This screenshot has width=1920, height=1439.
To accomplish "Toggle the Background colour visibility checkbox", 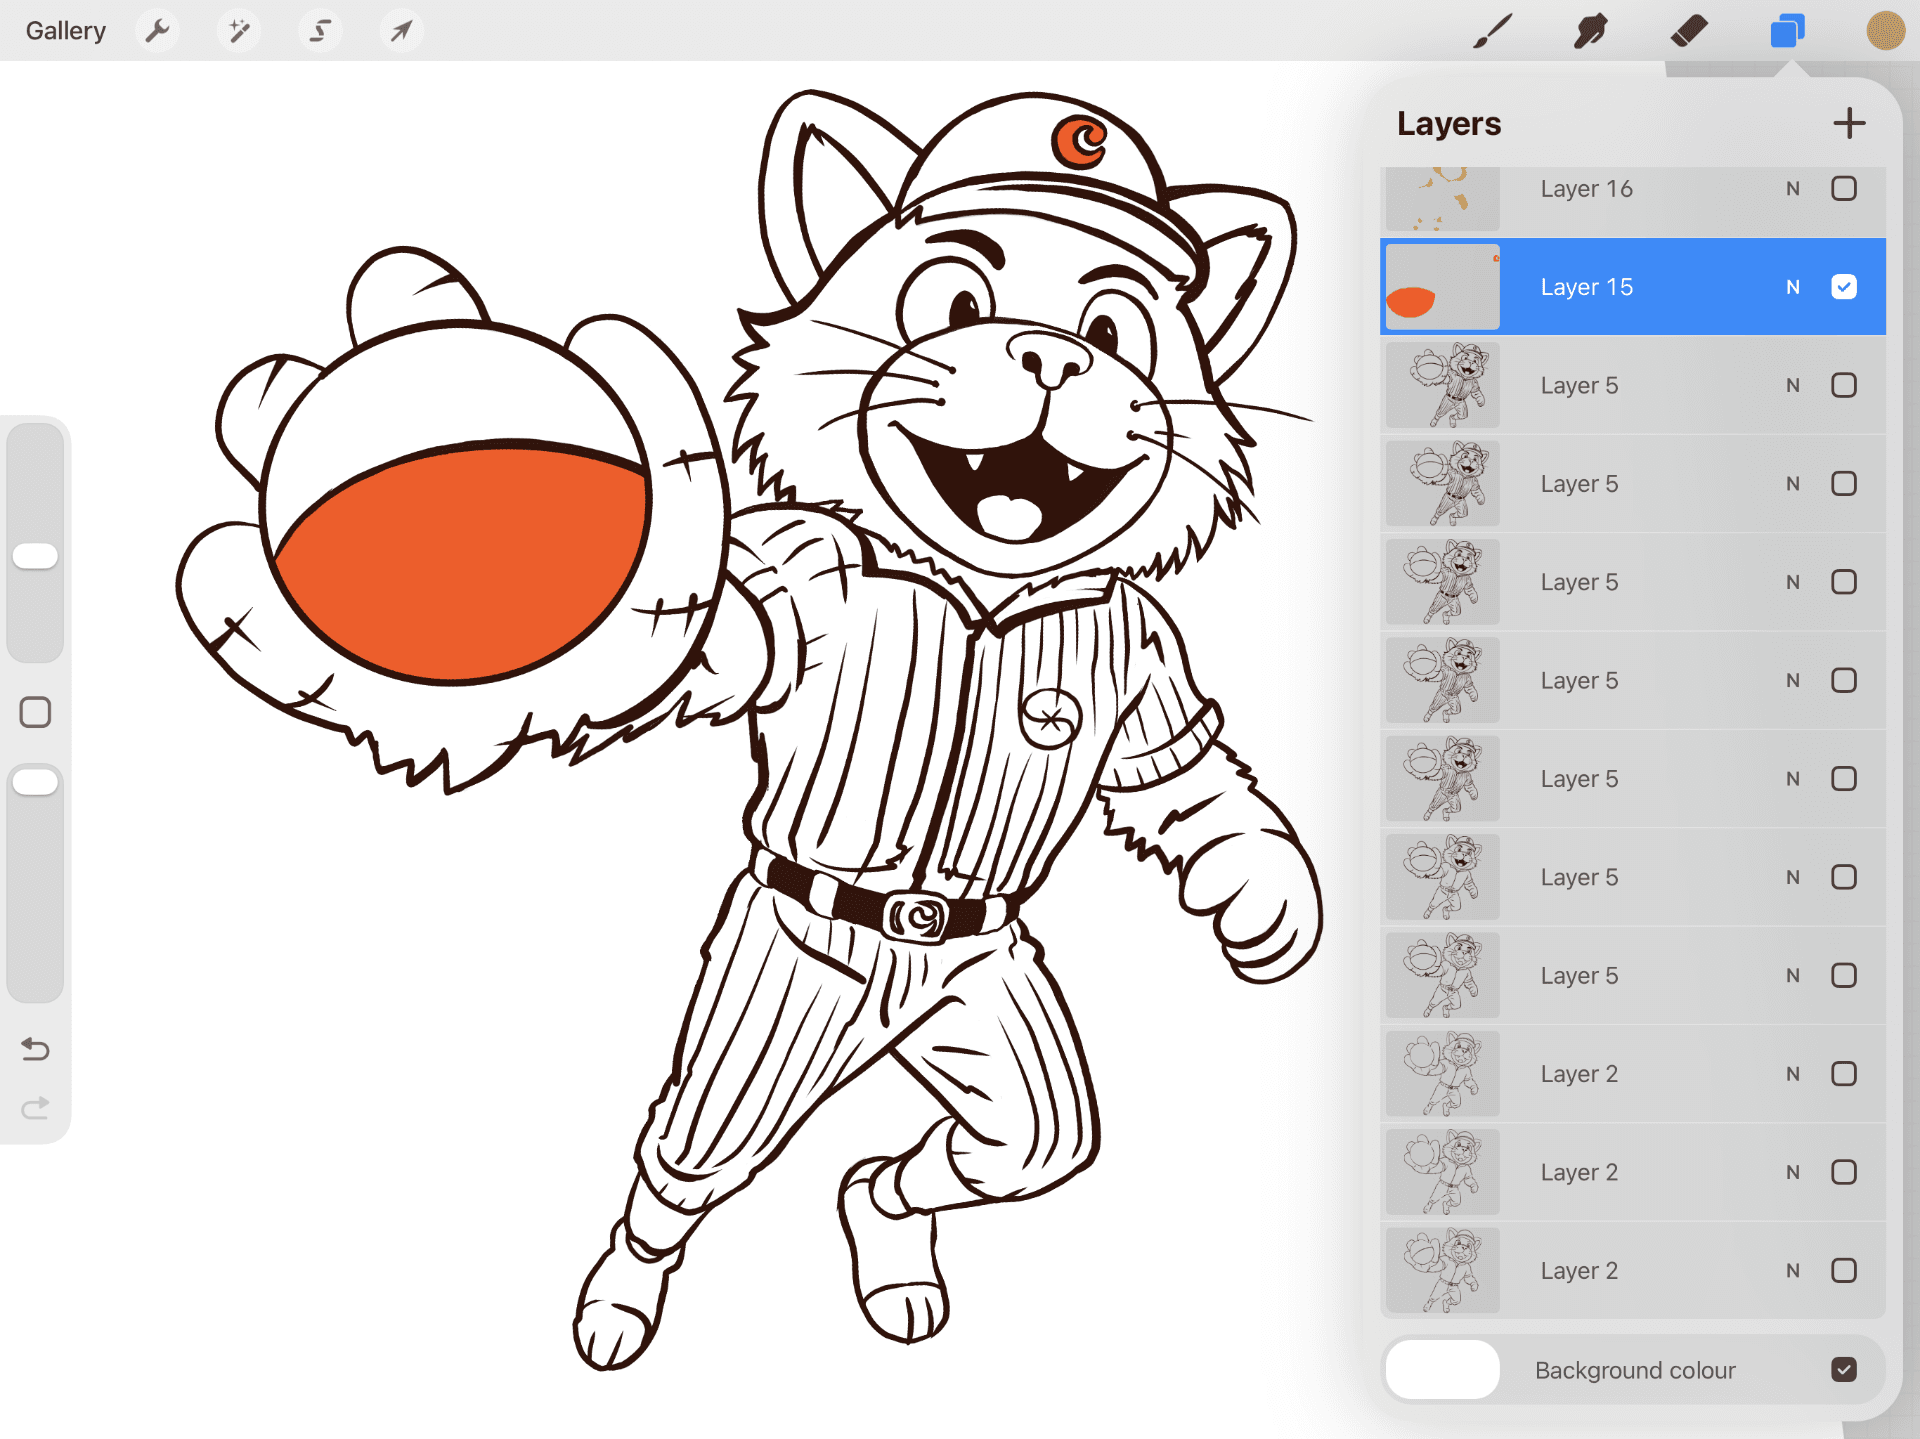I will click(1844, 1369).
